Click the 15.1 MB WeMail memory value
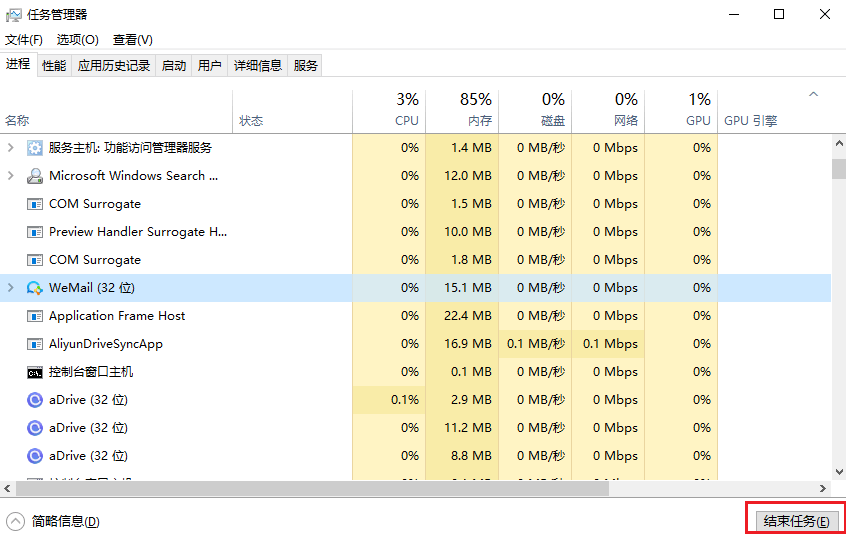Screen dimensions: 846x539 [468, 288]
